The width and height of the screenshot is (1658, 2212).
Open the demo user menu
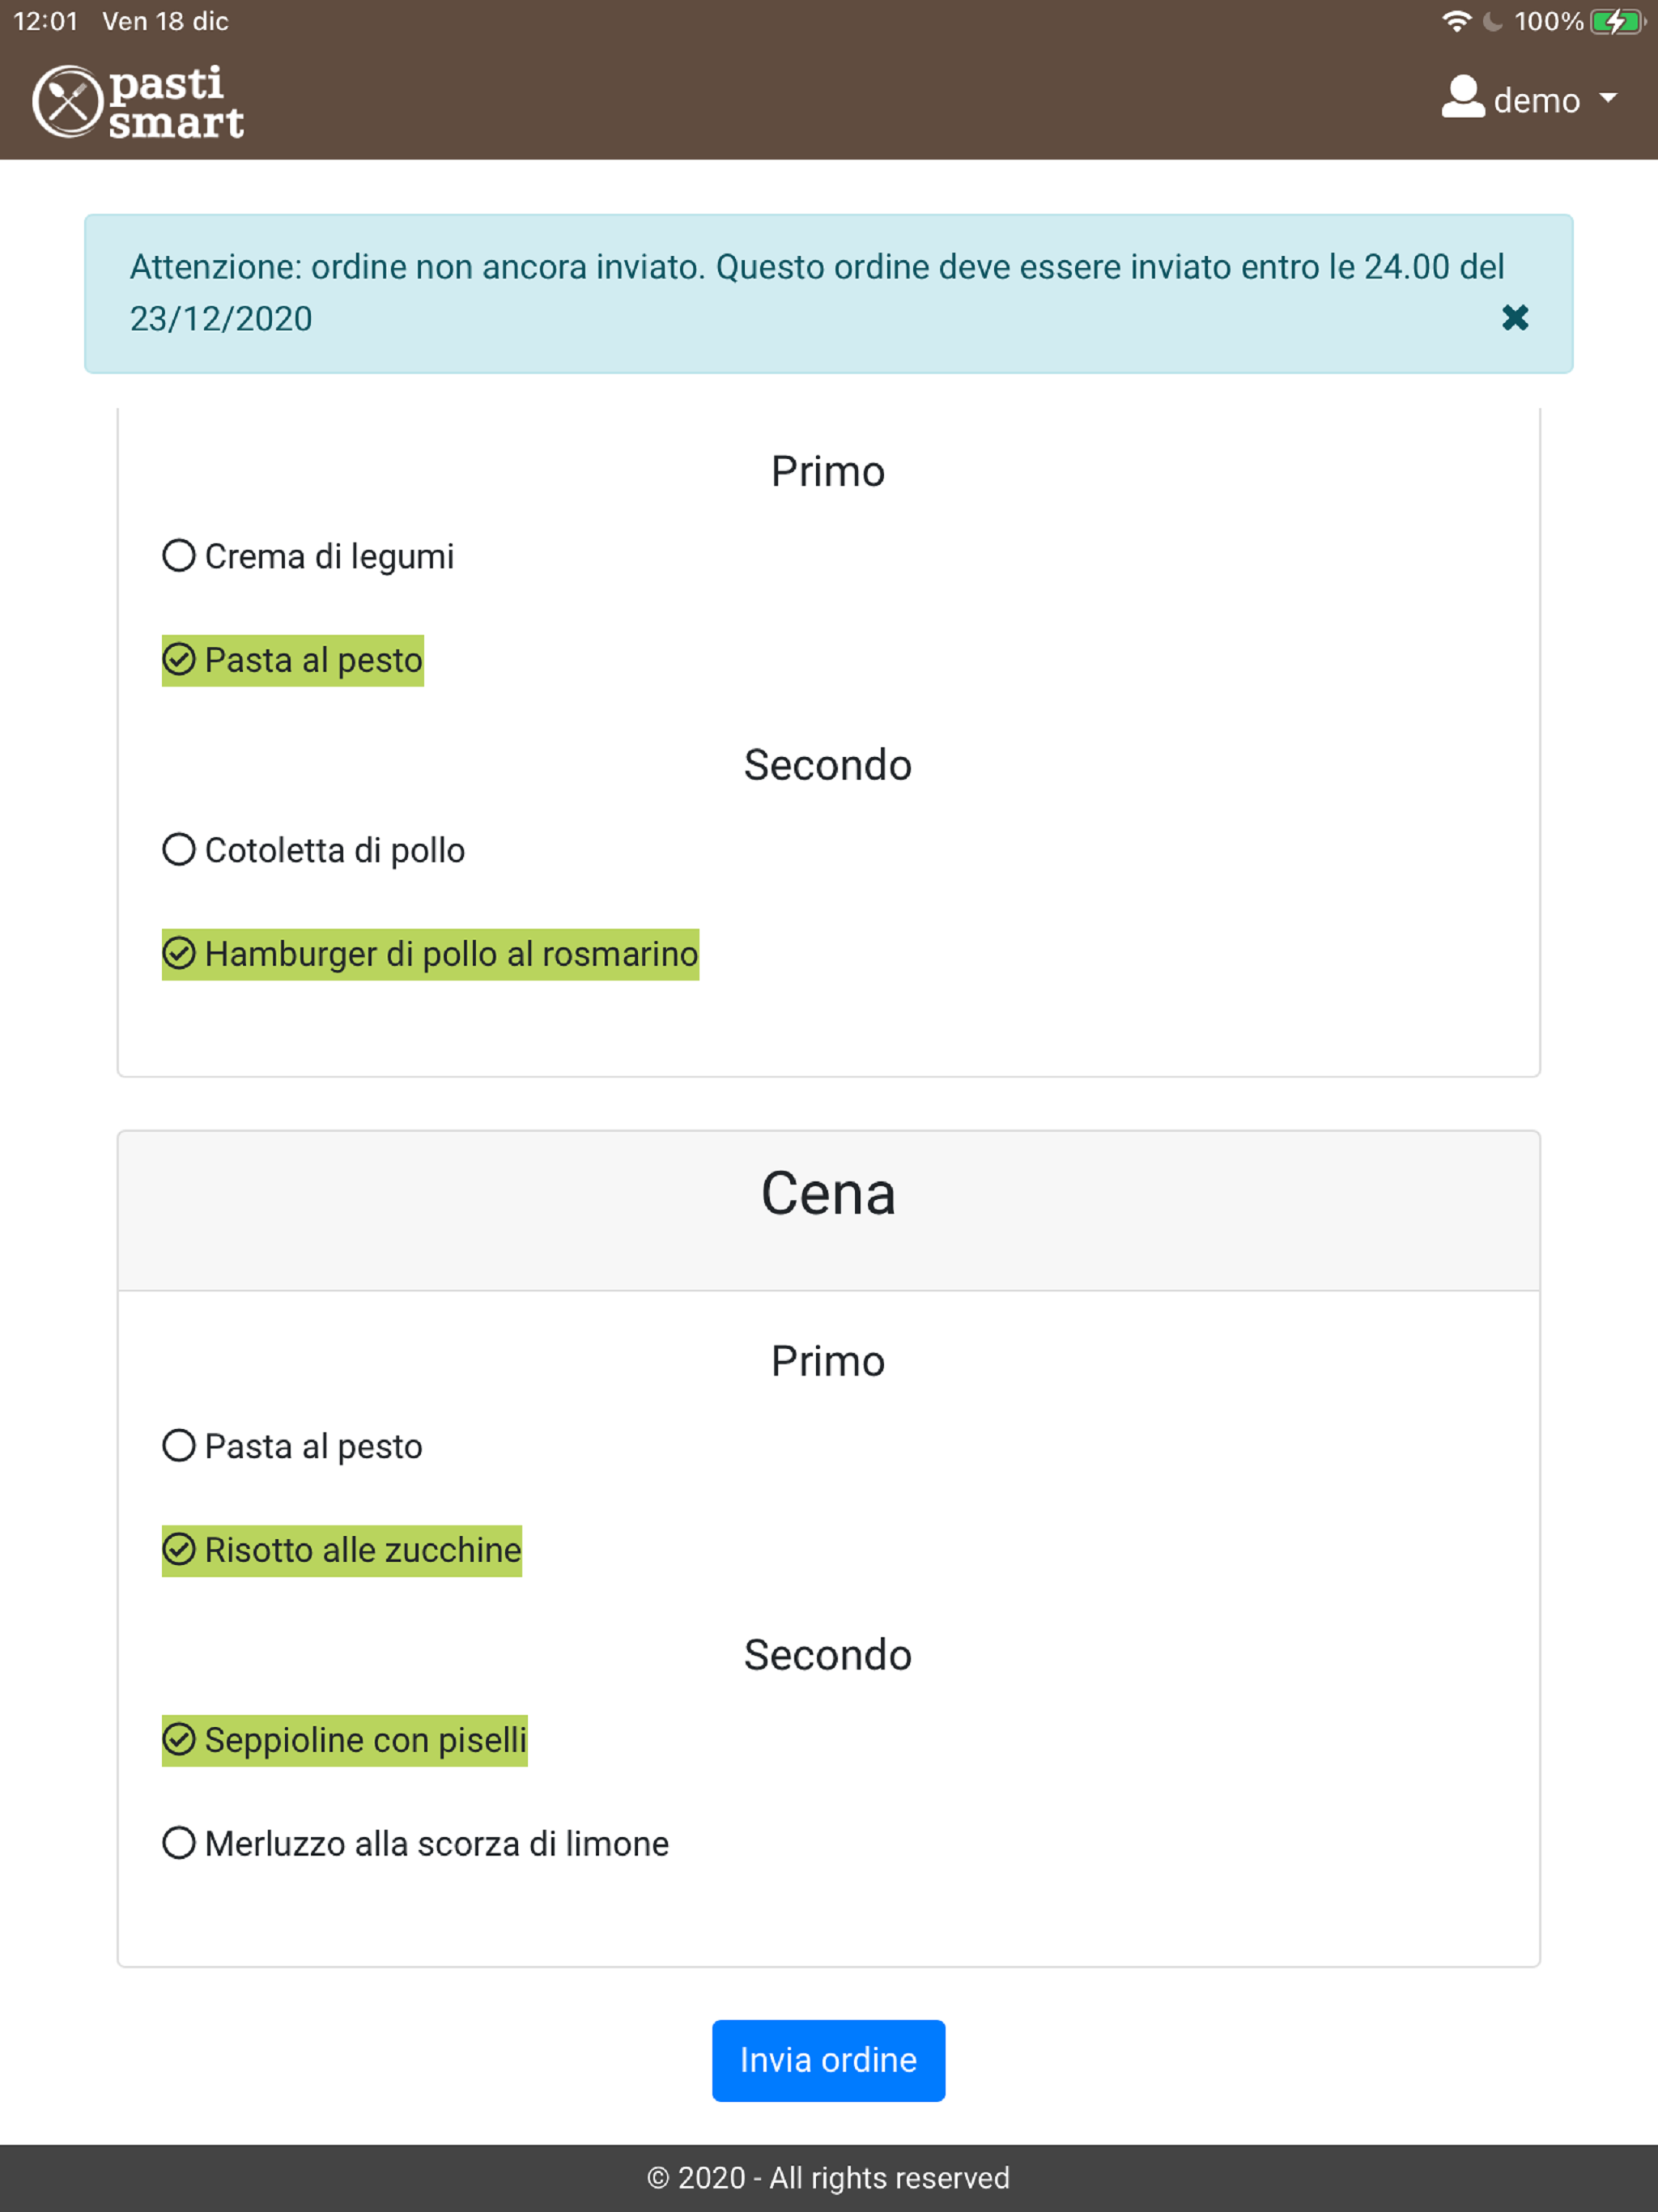tap(1529, 99)
